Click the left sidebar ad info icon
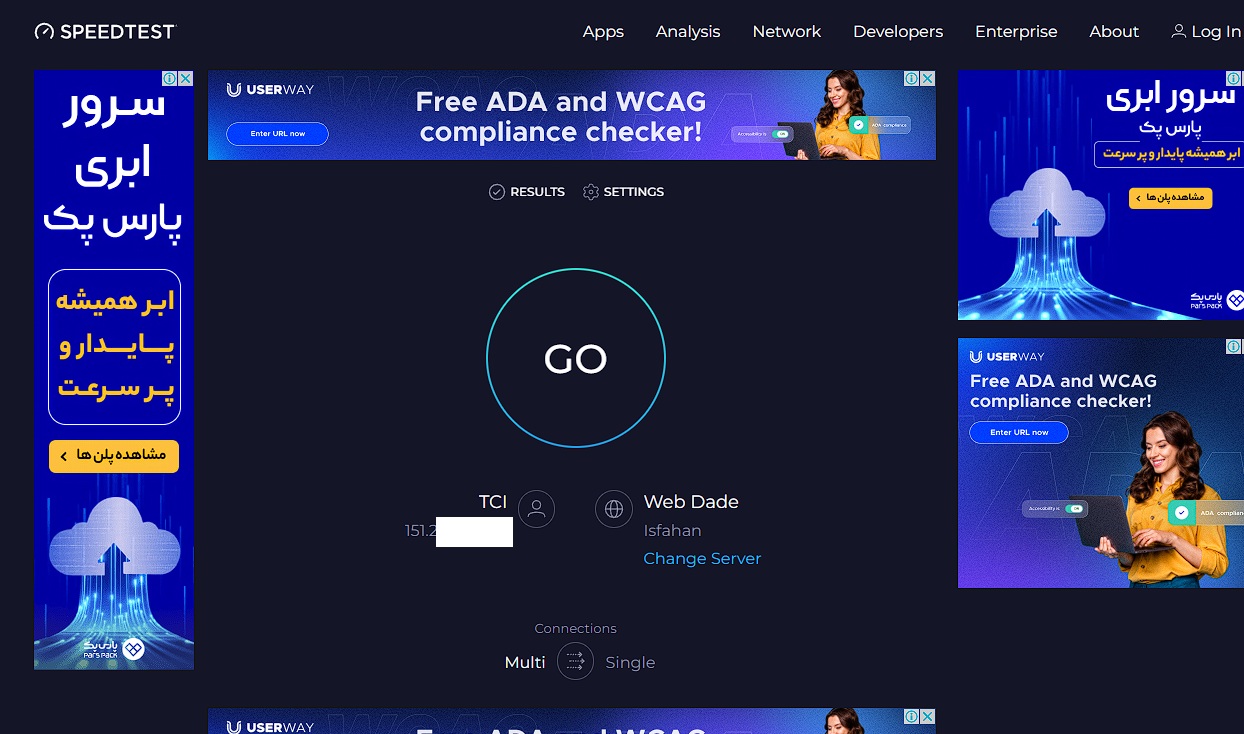Image resolution: width=1244 pixels, height=734 pixels. (x=170, y=78)
